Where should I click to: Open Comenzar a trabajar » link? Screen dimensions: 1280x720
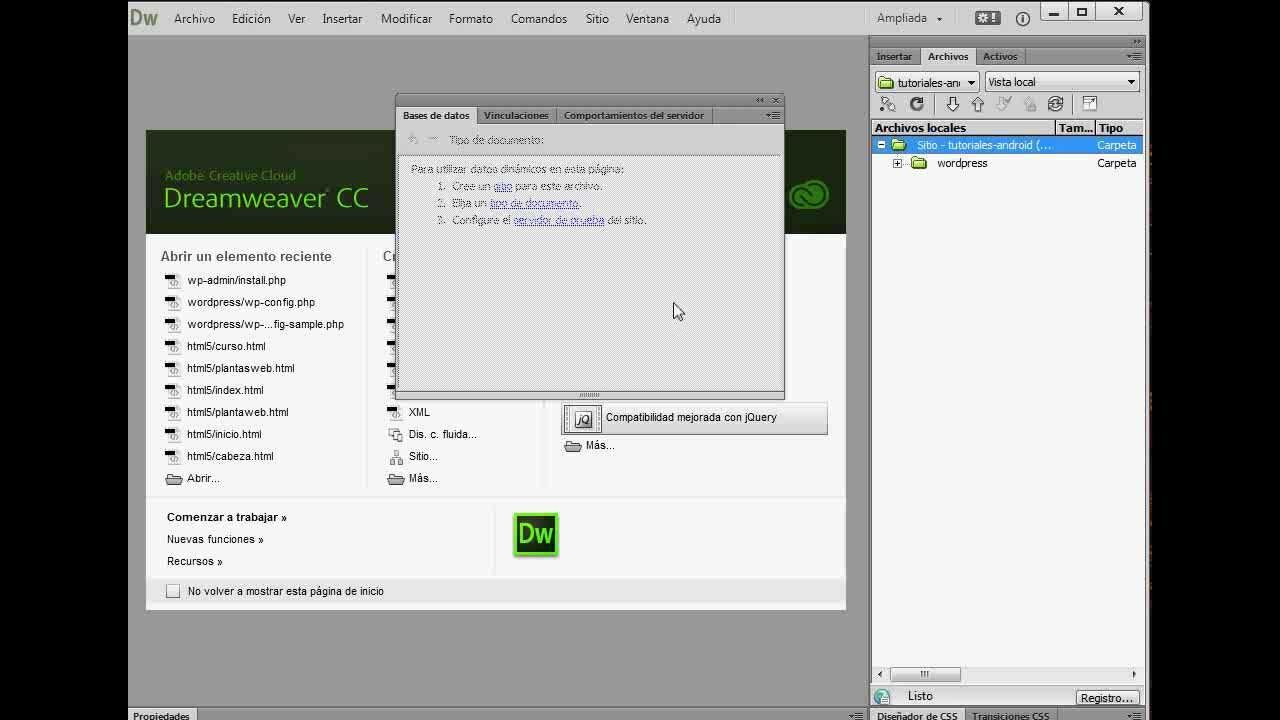[227, 517]
